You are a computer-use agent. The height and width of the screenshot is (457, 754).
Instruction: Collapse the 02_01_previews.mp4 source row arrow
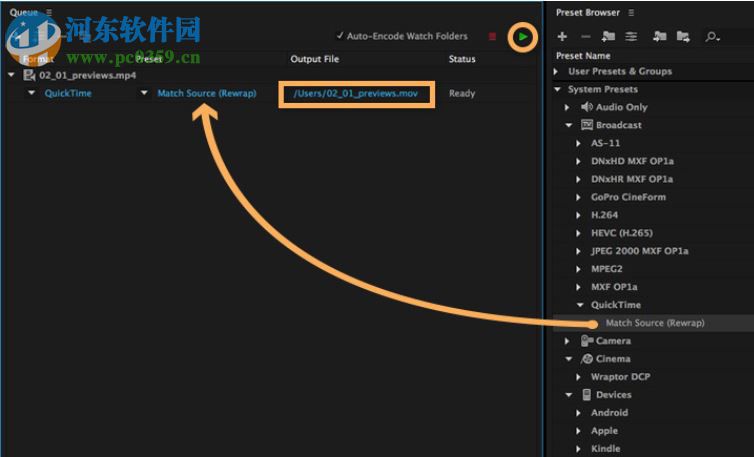pos(11,75)
